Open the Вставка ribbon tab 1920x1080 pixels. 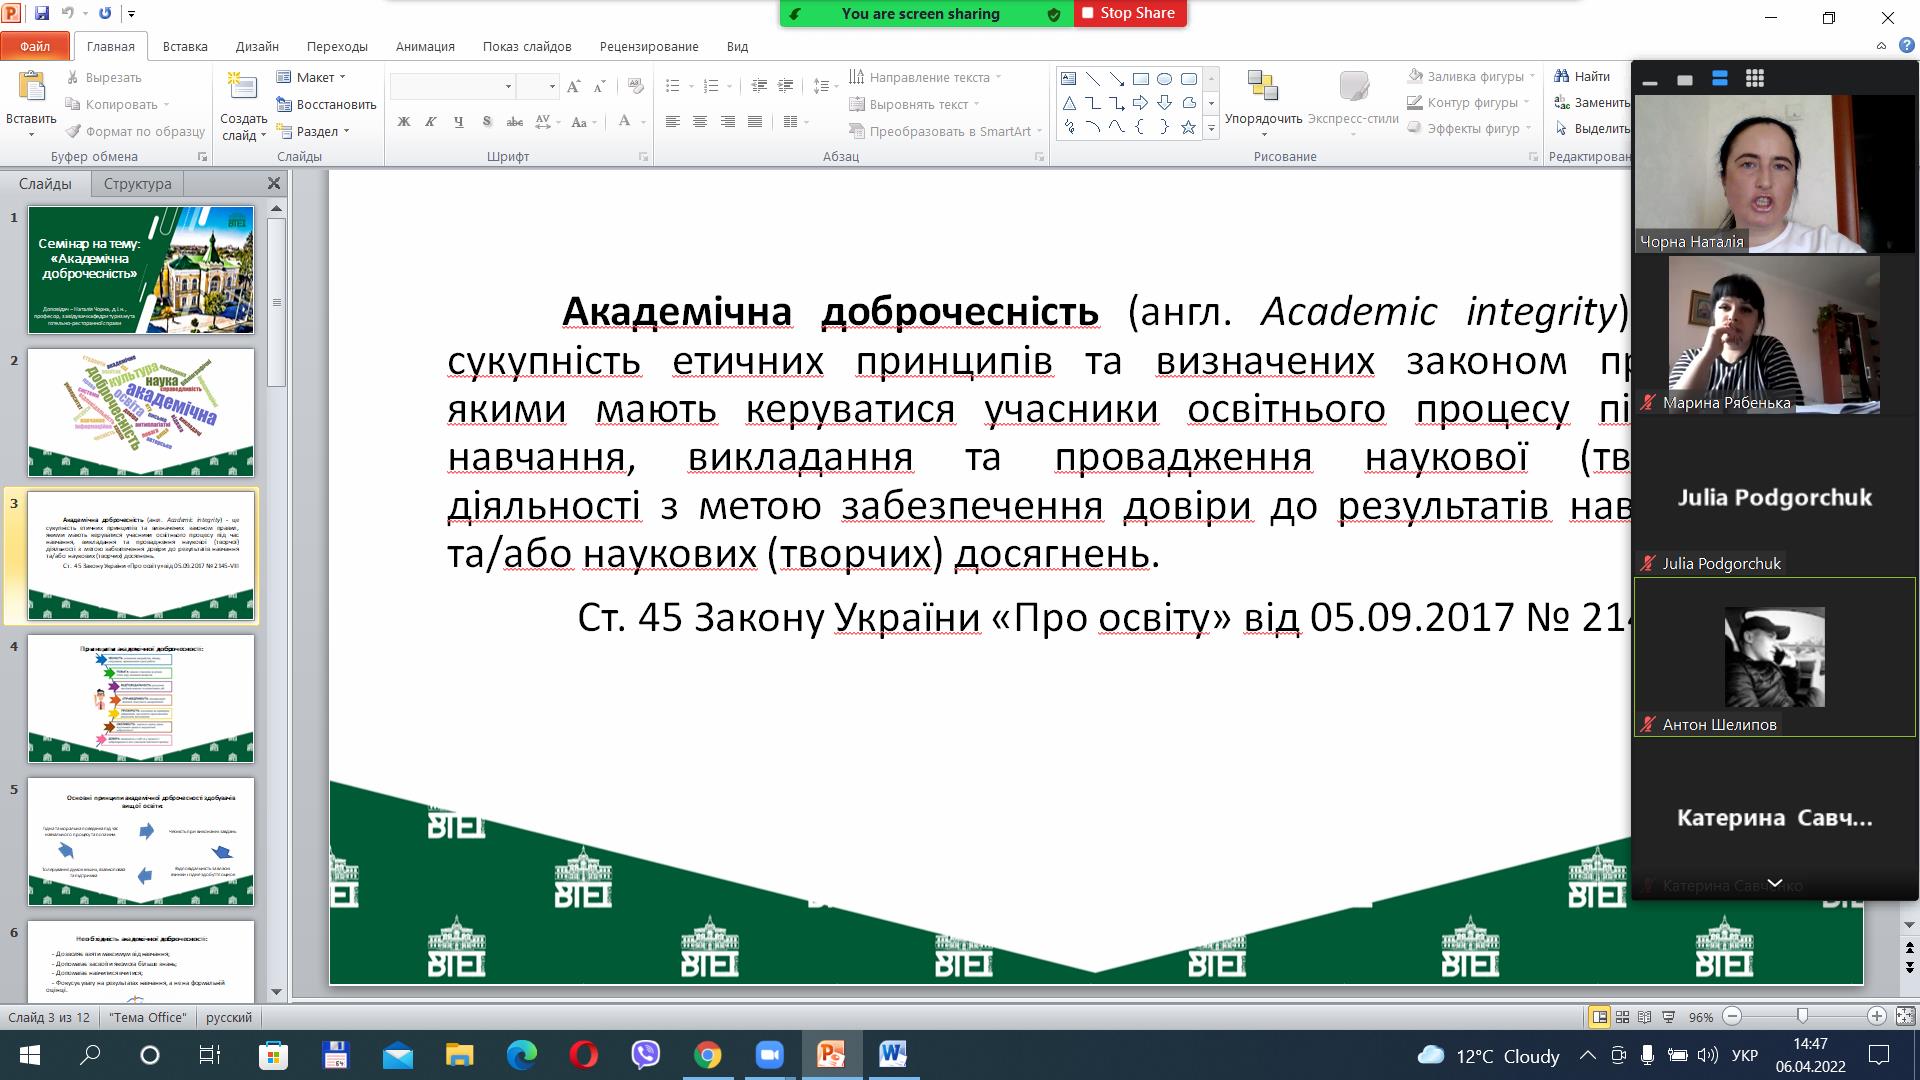tap(185, 46)
